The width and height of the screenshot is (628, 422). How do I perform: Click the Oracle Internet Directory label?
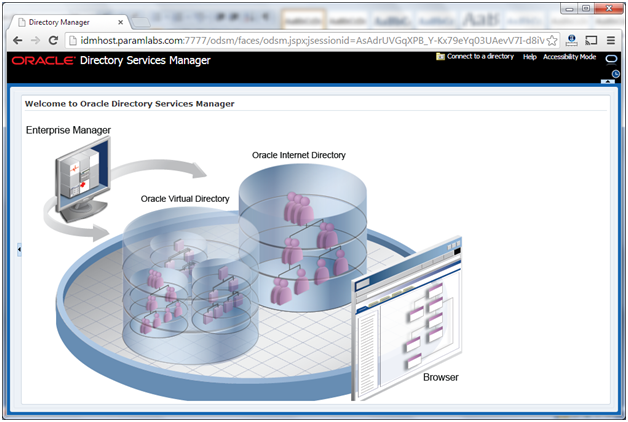tap(299, 155)
